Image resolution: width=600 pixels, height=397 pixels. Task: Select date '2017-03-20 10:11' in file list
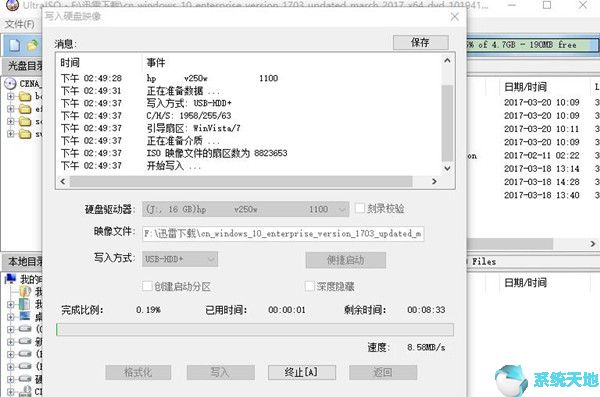click(541, 129)
